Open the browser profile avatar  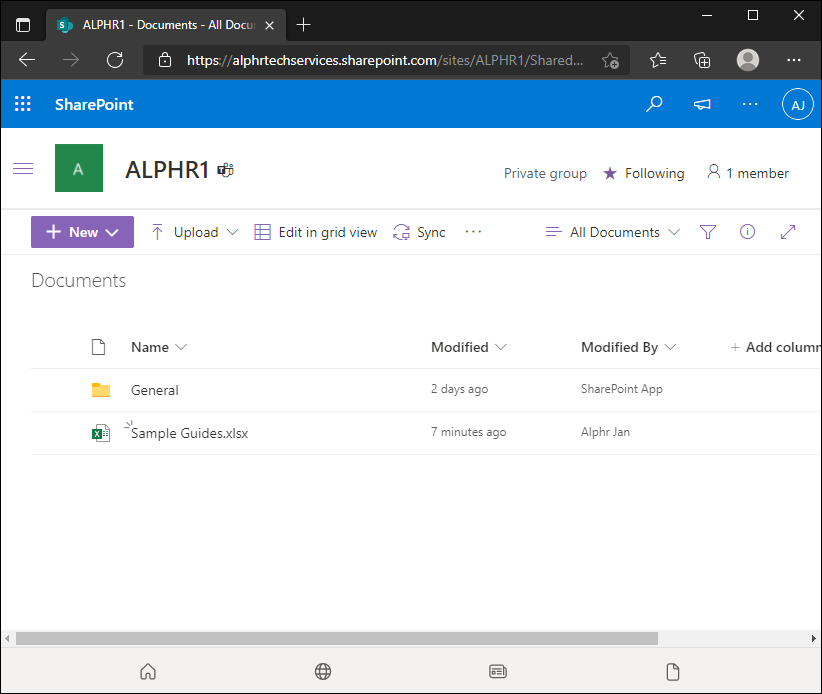[748, 60]
